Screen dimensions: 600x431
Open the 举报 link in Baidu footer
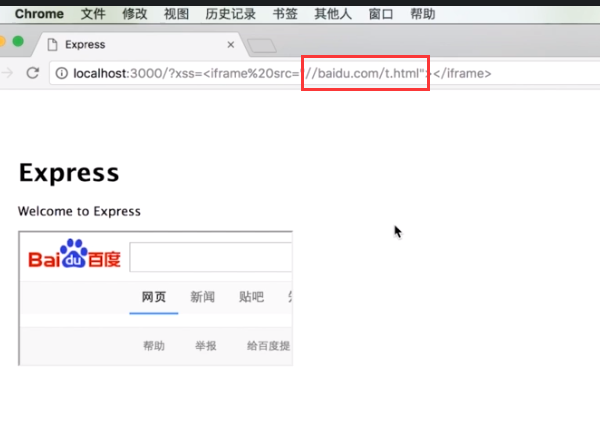tap(206, 346)
